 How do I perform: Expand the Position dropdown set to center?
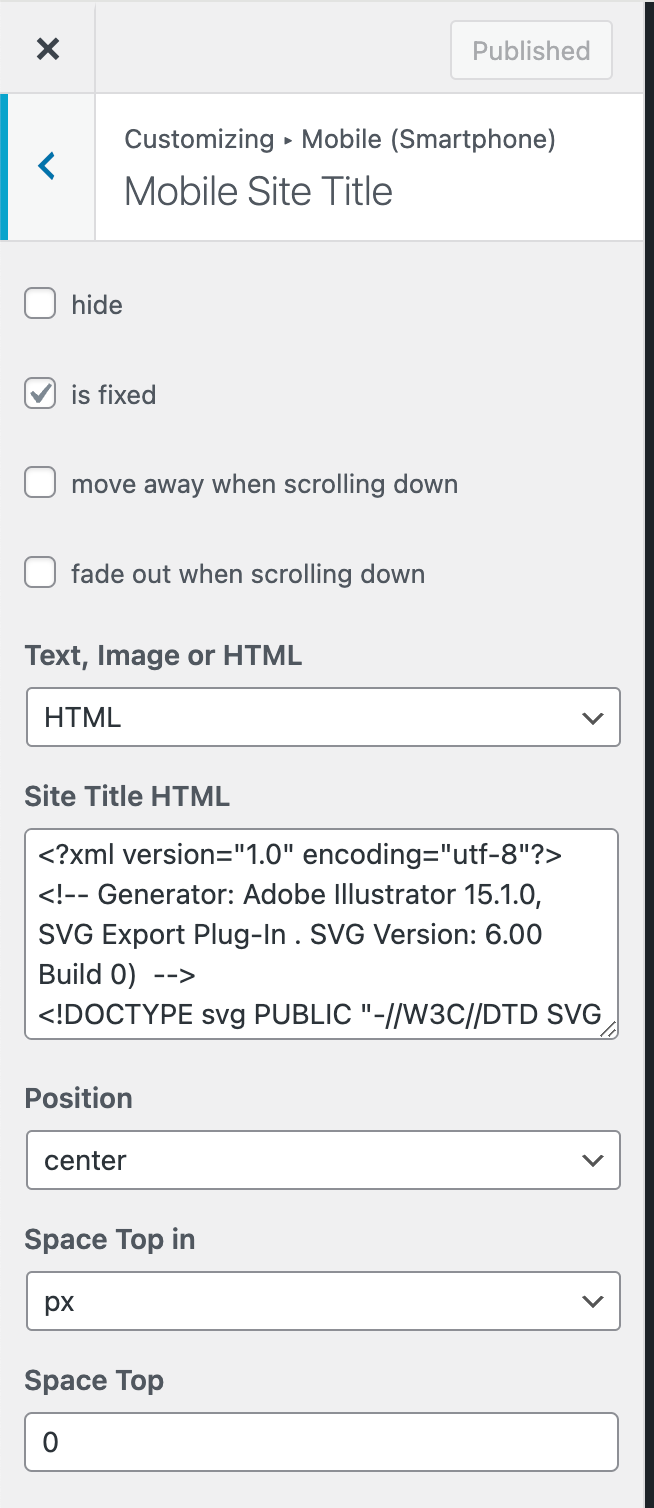(x=323, y=1160)
